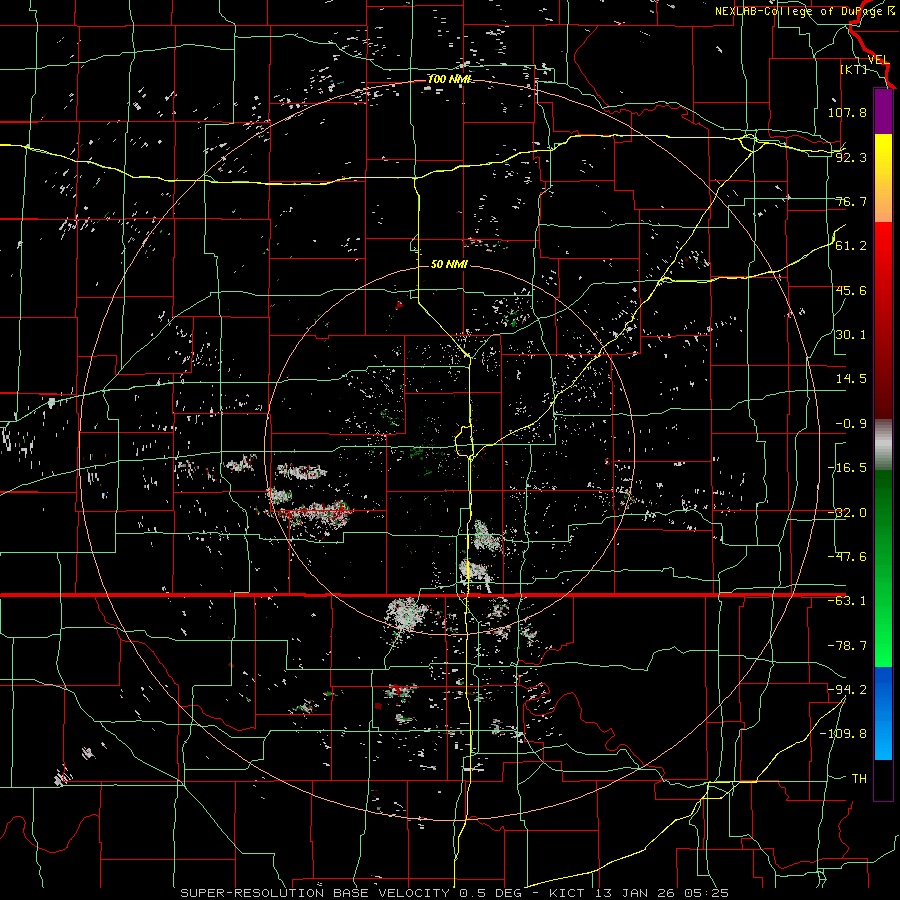Click the 50 NMI range ring label
The width and height of the screenshot is (900, 900).
click(449, 264)
